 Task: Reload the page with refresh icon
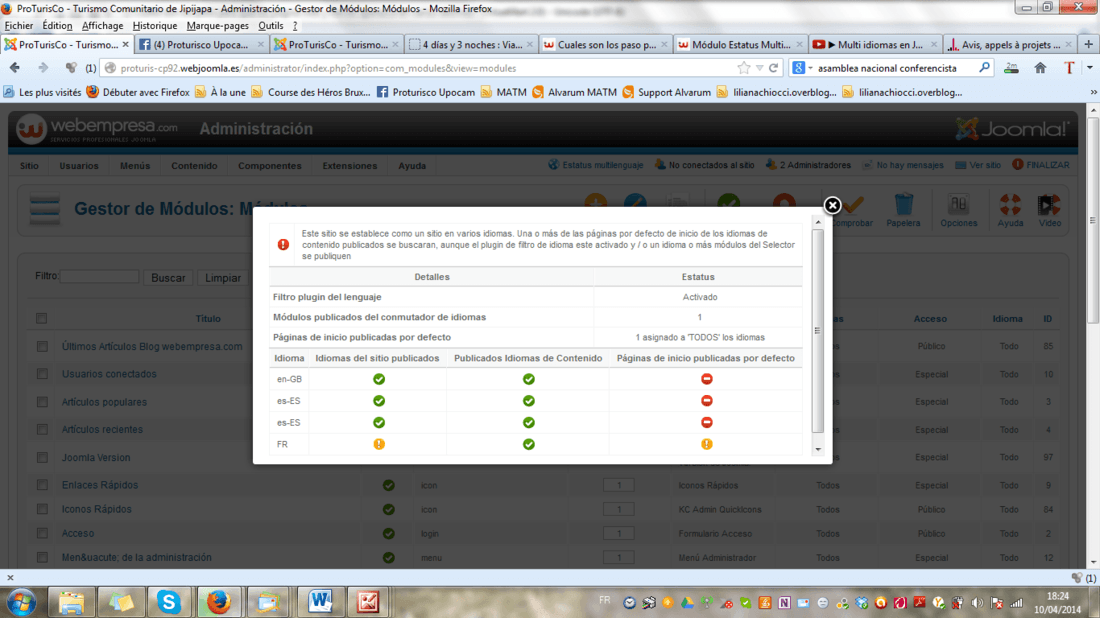click(x=774, y=68)
